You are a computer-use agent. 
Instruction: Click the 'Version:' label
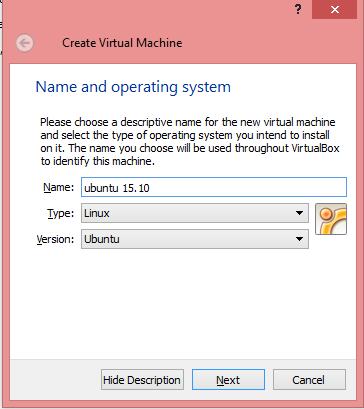55,239
